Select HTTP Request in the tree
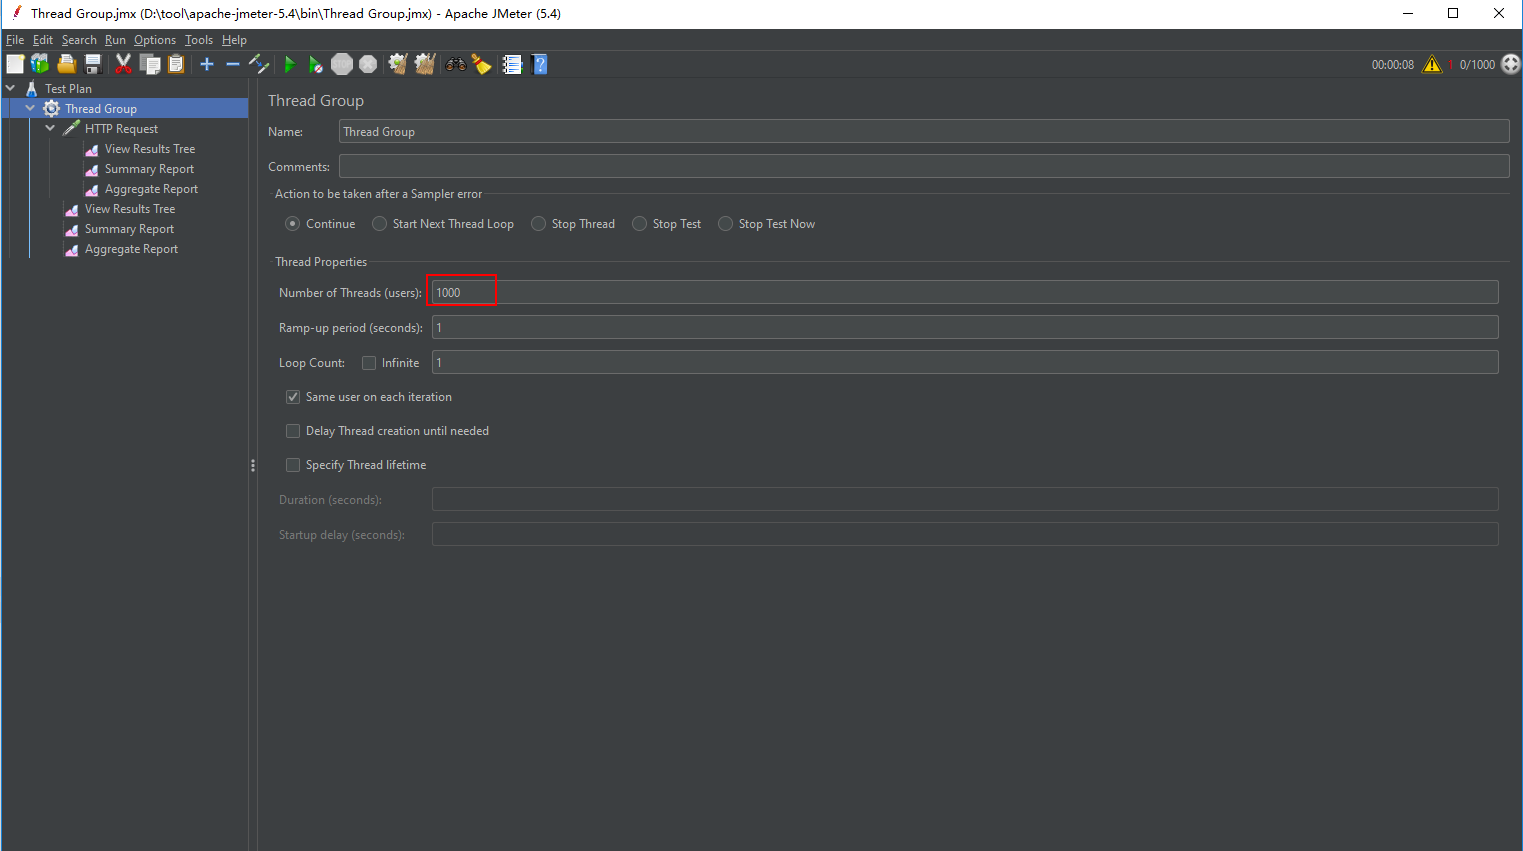Viewport: 1523px width, 851px height. point(121,129)
